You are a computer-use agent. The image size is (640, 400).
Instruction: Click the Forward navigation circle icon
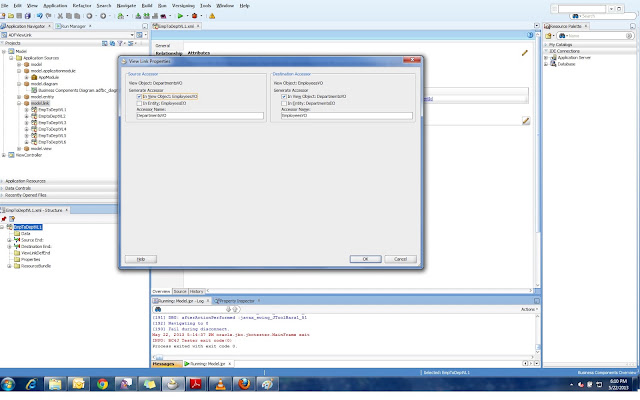point(103,16)
